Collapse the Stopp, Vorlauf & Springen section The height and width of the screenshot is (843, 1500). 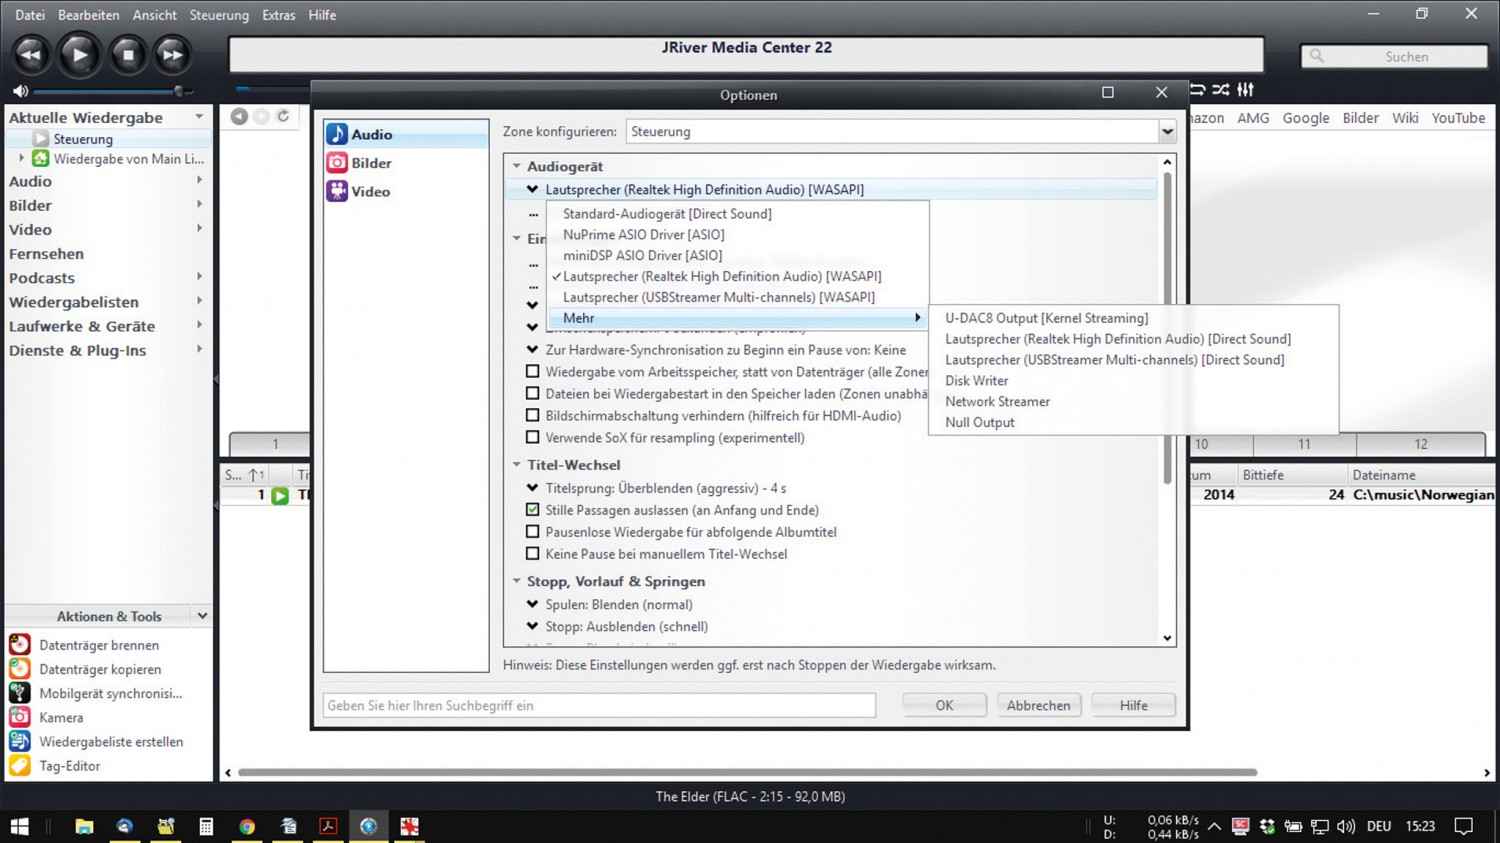517,581
